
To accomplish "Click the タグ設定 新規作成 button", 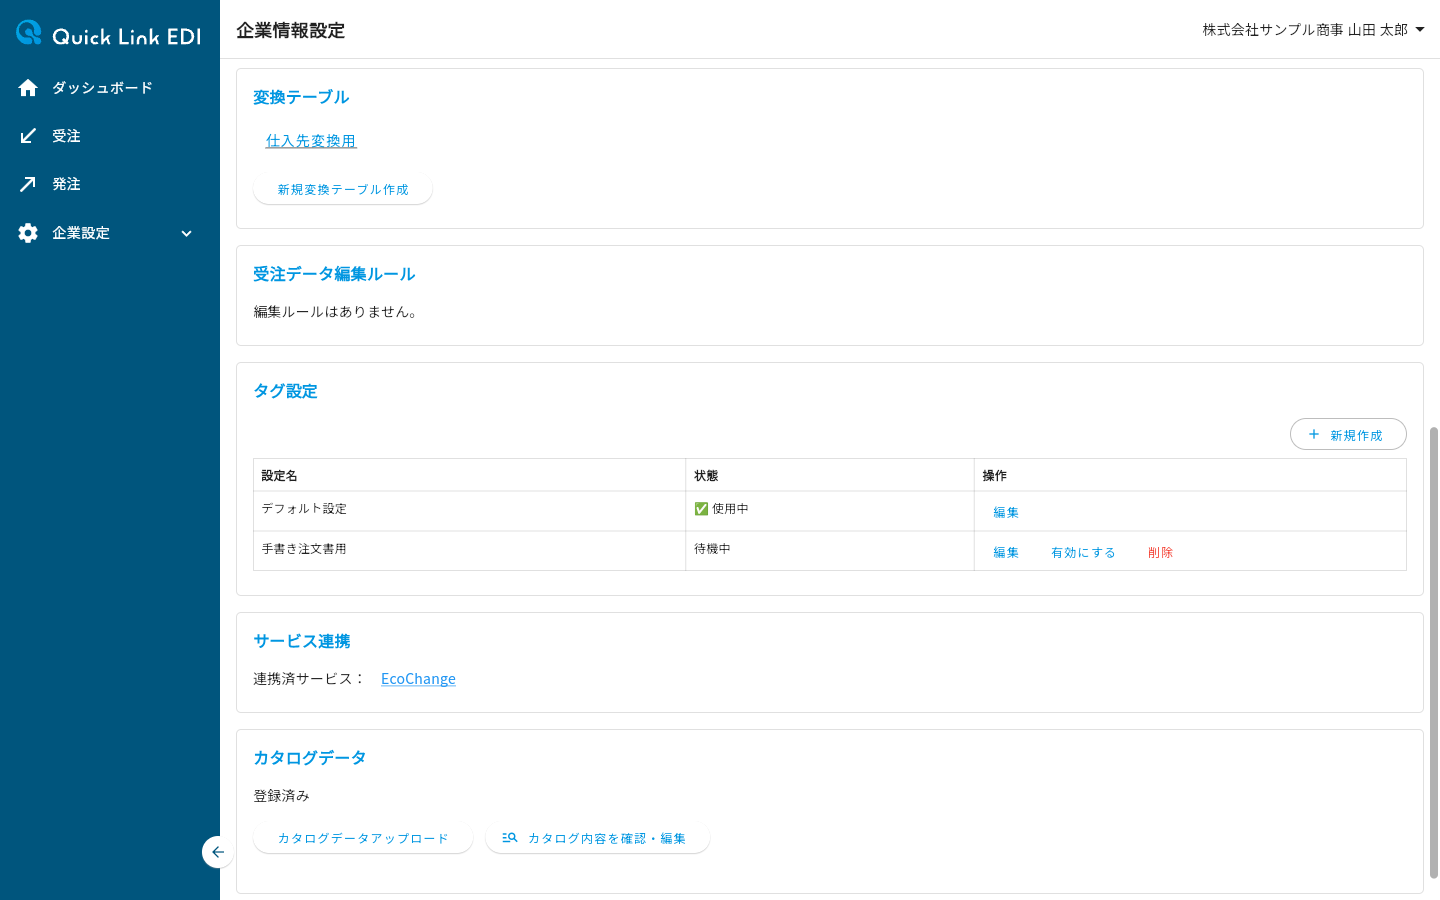I will click(1348, 434).
